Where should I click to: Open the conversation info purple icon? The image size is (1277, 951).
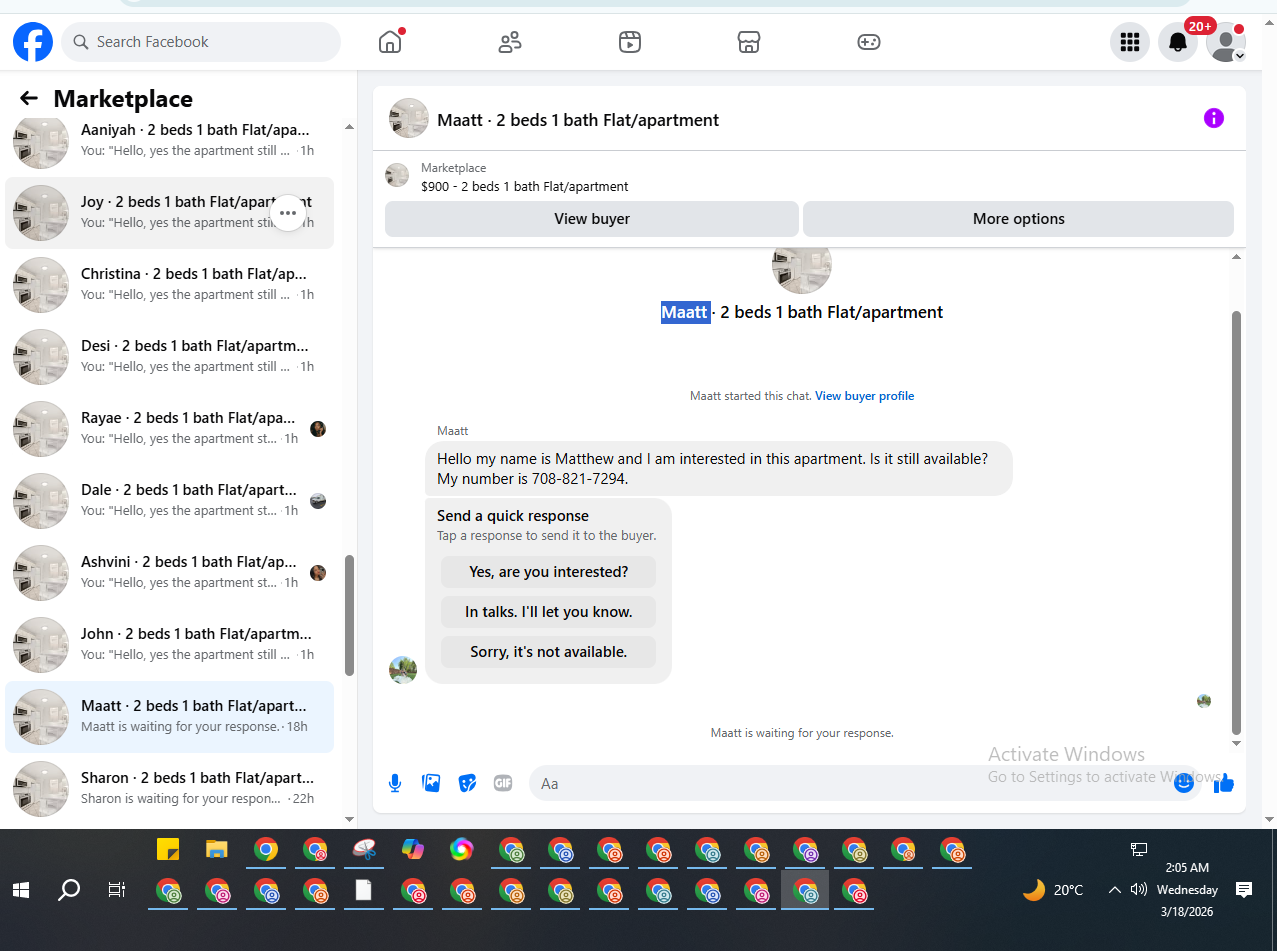1213,118
